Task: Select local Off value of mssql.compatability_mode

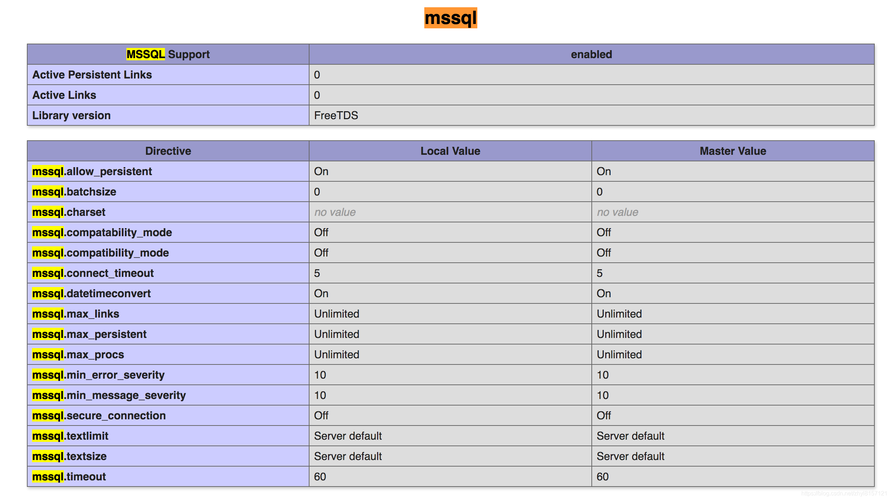Action: point(321,233)
